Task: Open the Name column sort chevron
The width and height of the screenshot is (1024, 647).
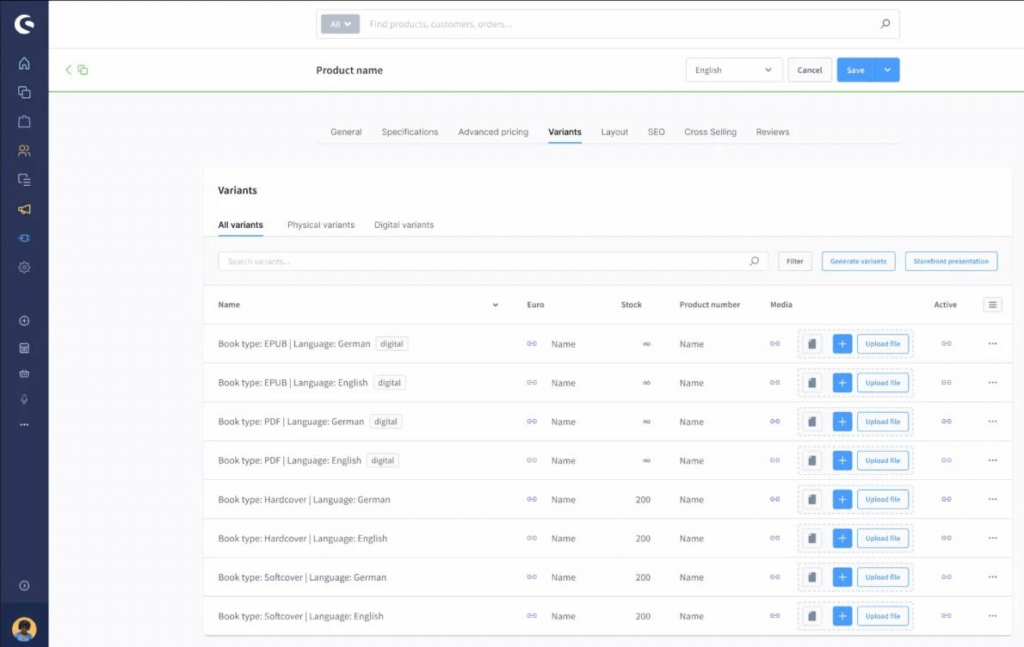Action: pos(494,304)
